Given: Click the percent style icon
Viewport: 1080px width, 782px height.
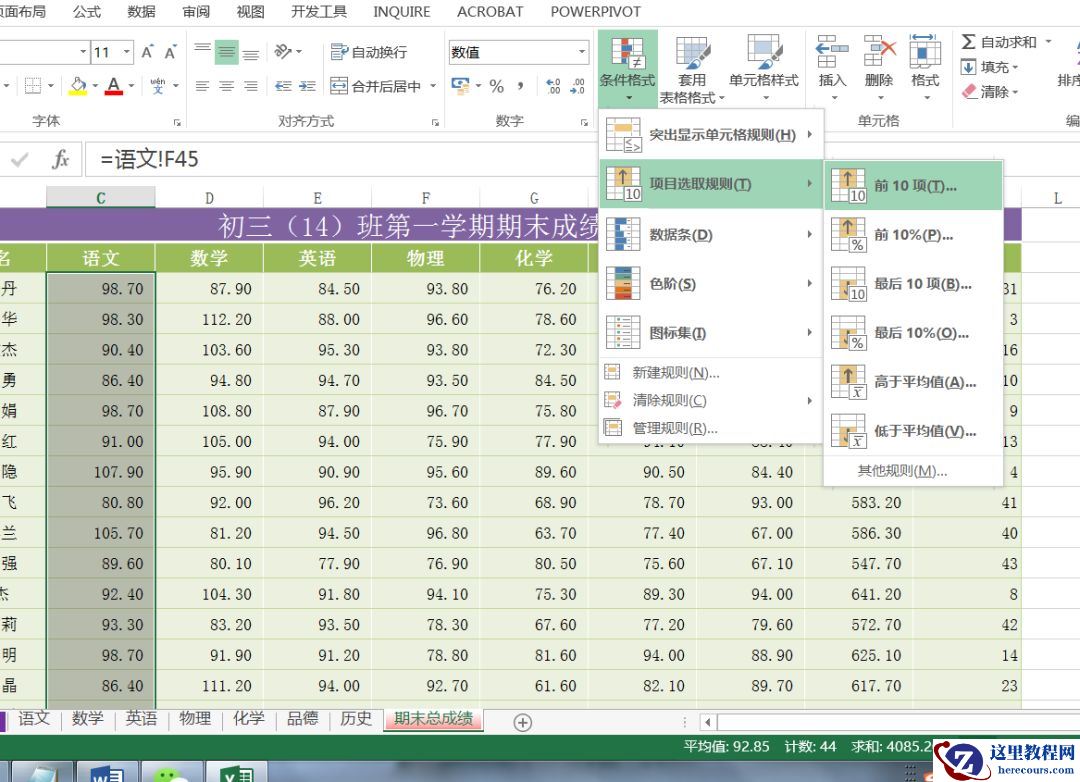Looking at the screenshot, I should [497, 87].
